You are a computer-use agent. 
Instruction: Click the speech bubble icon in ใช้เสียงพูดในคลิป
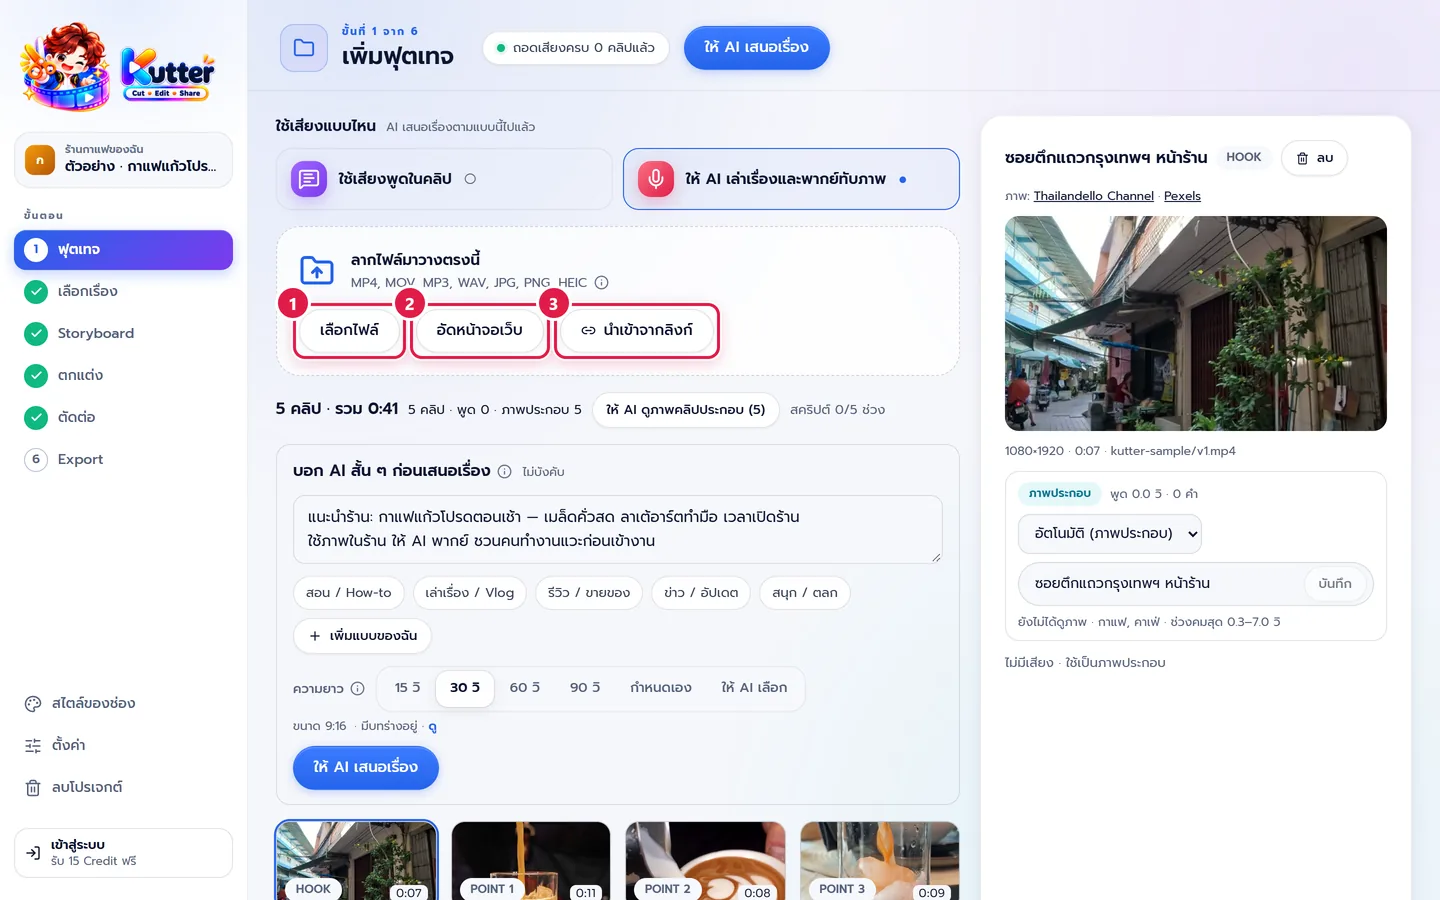[x=309, y=179]
